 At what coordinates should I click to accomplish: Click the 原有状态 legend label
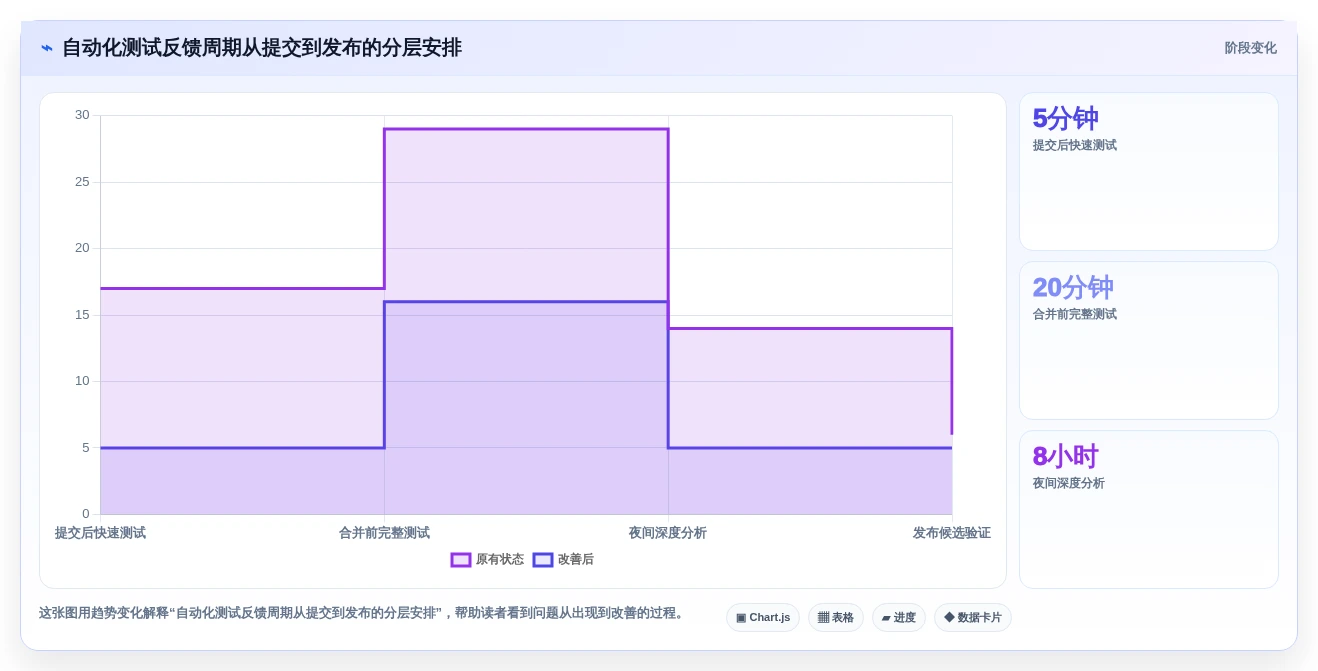[500, 560]
